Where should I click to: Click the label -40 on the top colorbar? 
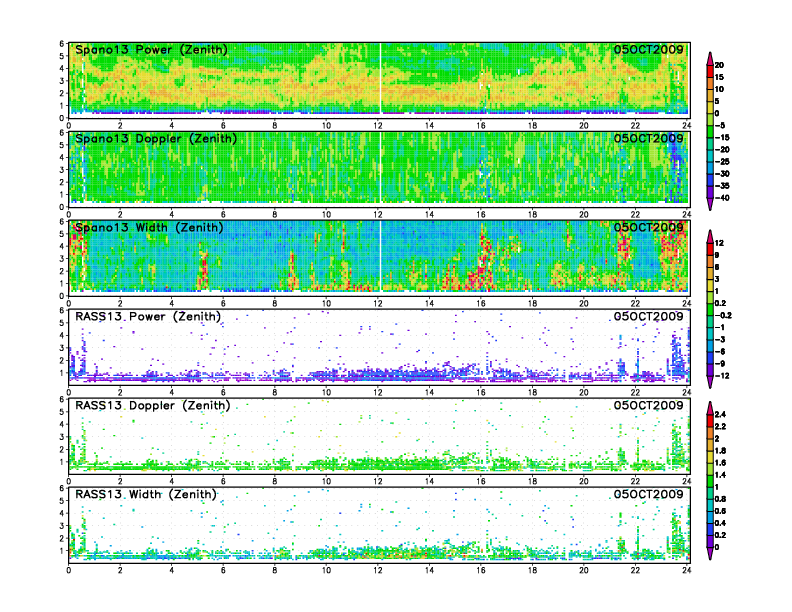pos(722,198)
